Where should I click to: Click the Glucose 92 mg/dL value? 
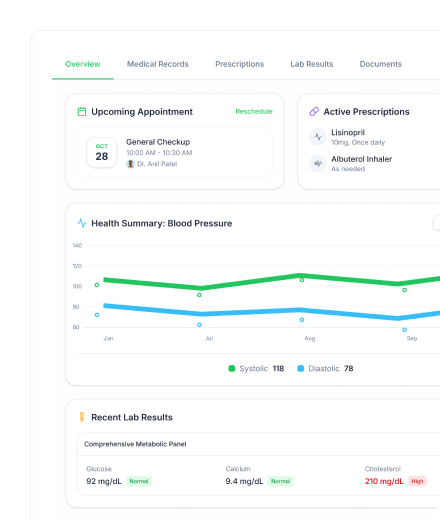(104, 481)
